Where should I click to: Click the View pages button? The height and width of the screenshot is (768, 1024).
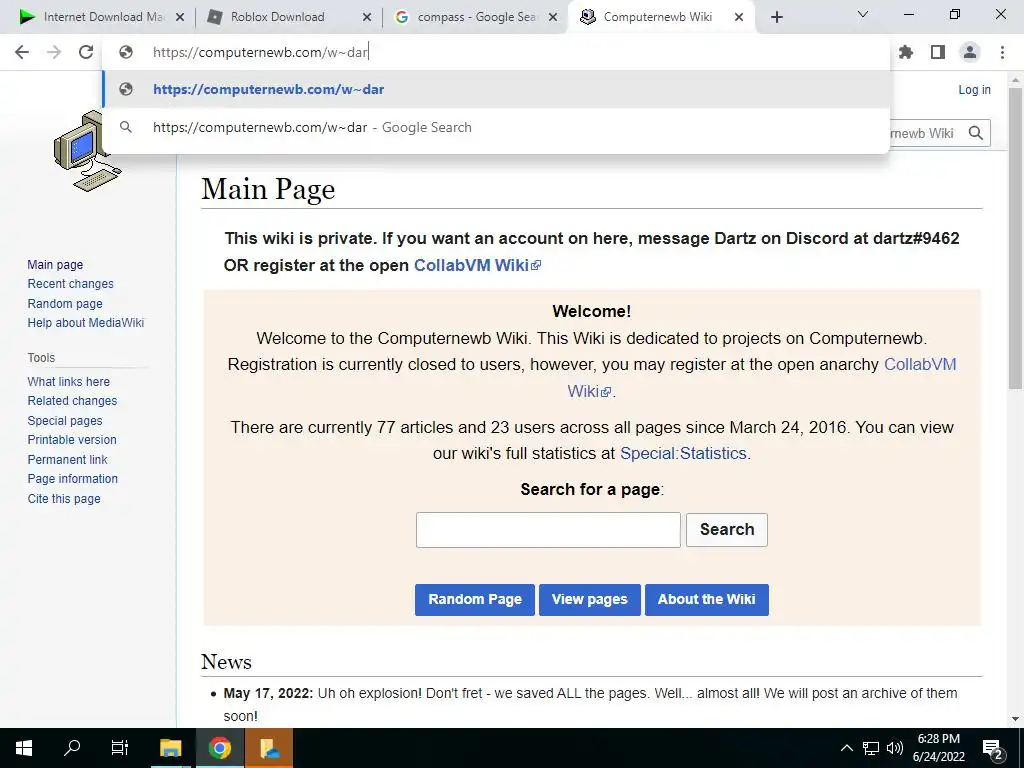[590, 600]
